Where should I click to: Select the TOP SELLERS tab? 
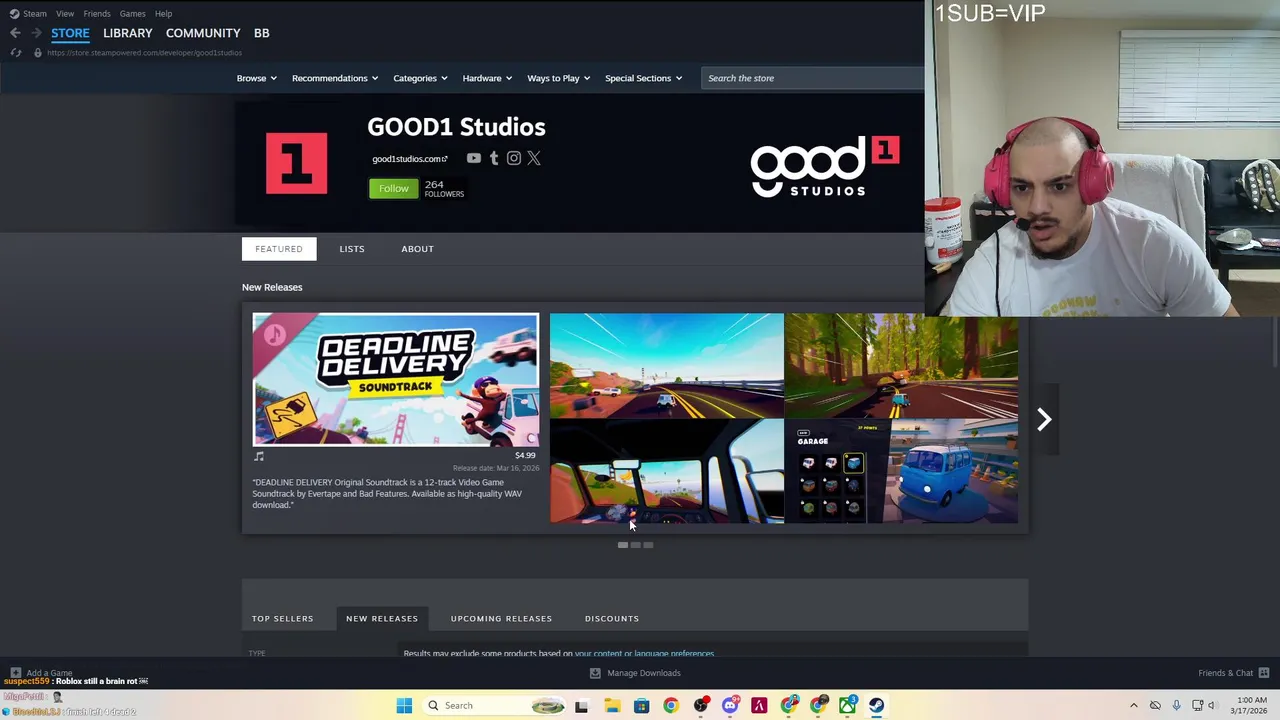click(282, 618)
